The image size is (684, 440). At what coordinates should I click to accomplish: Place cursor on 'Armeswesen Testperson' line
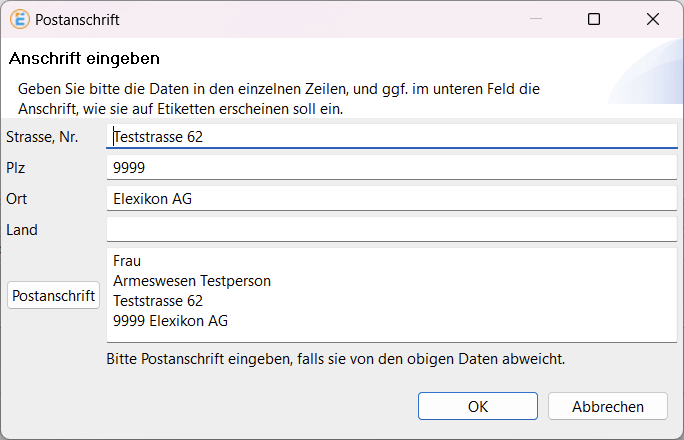click(192, 281)
